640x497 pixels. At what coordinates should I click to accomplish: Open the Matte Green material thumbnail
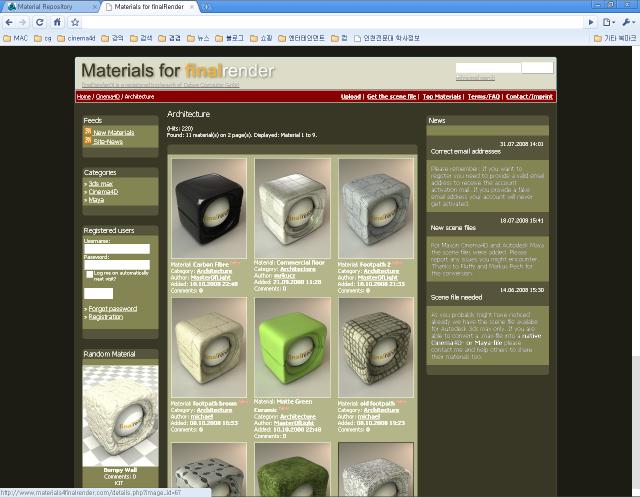pos(293,347)
